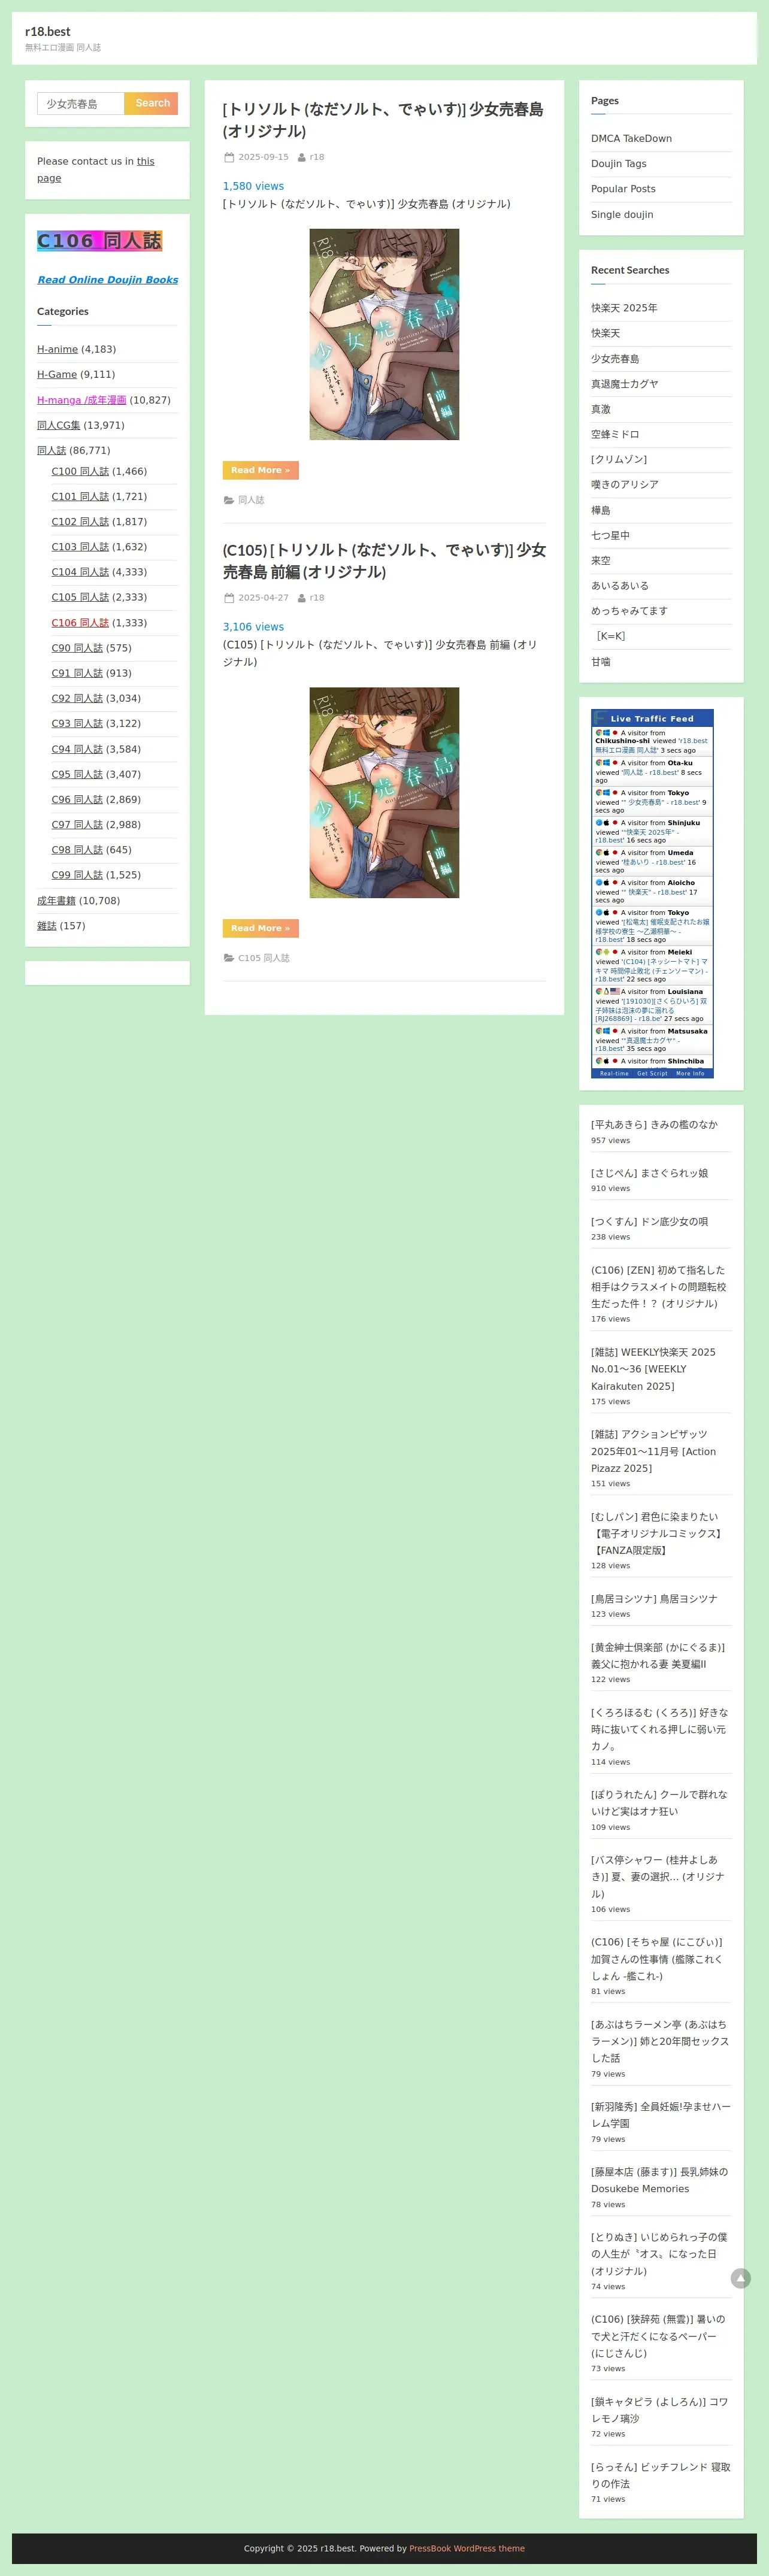The height and width of the screenshot is (2576, 769).
Task: Select the C99 同人誌 subcategory
Action: coord(77,875)
